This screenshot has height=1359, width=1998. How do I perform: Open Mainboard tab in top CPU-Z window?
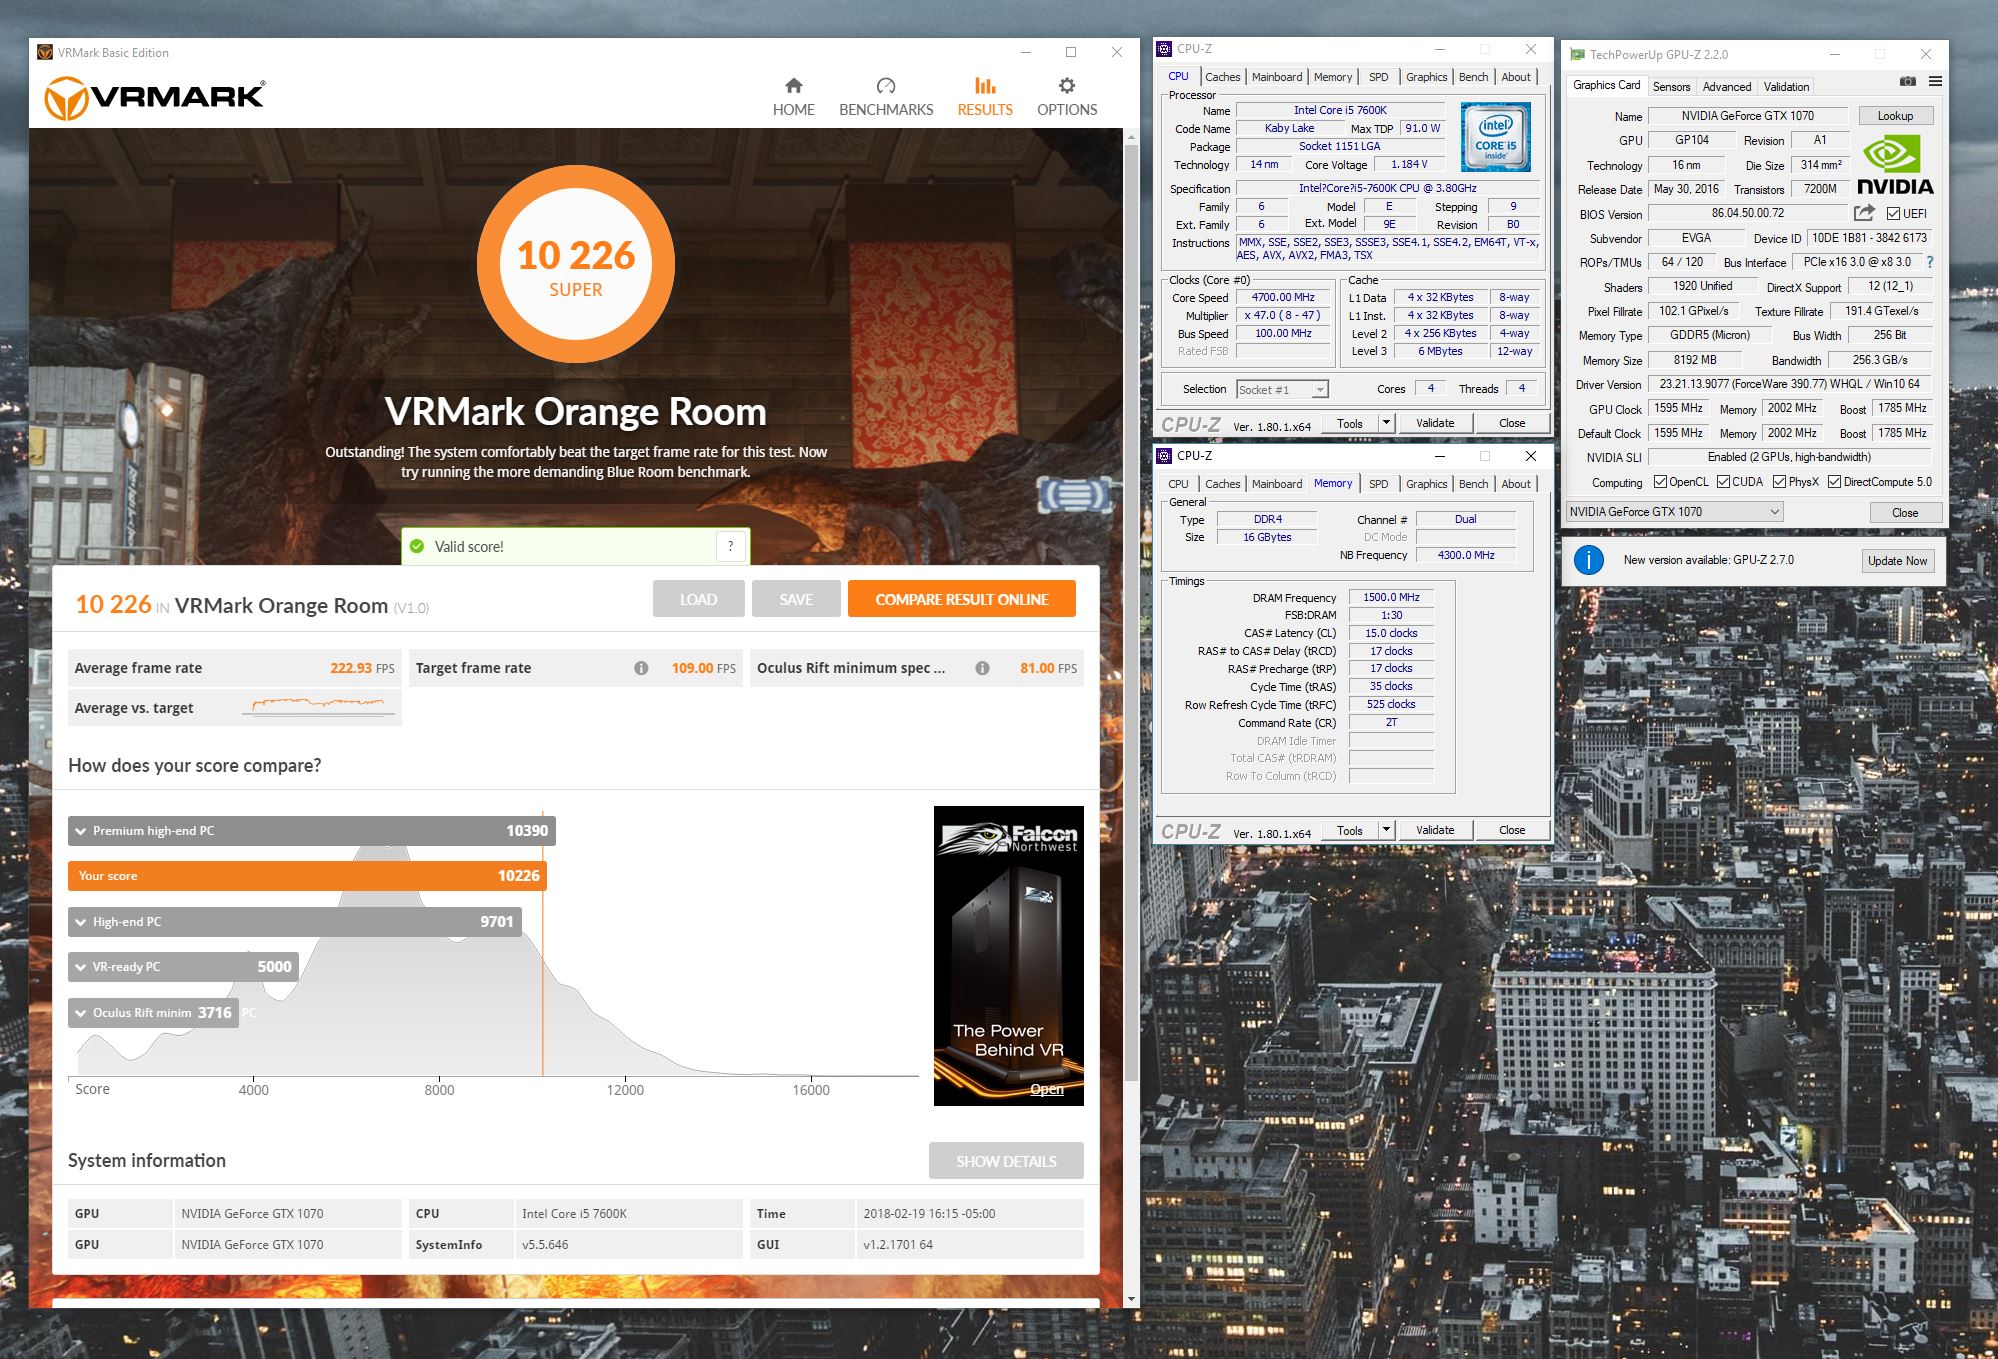(x=1277, y=77)
